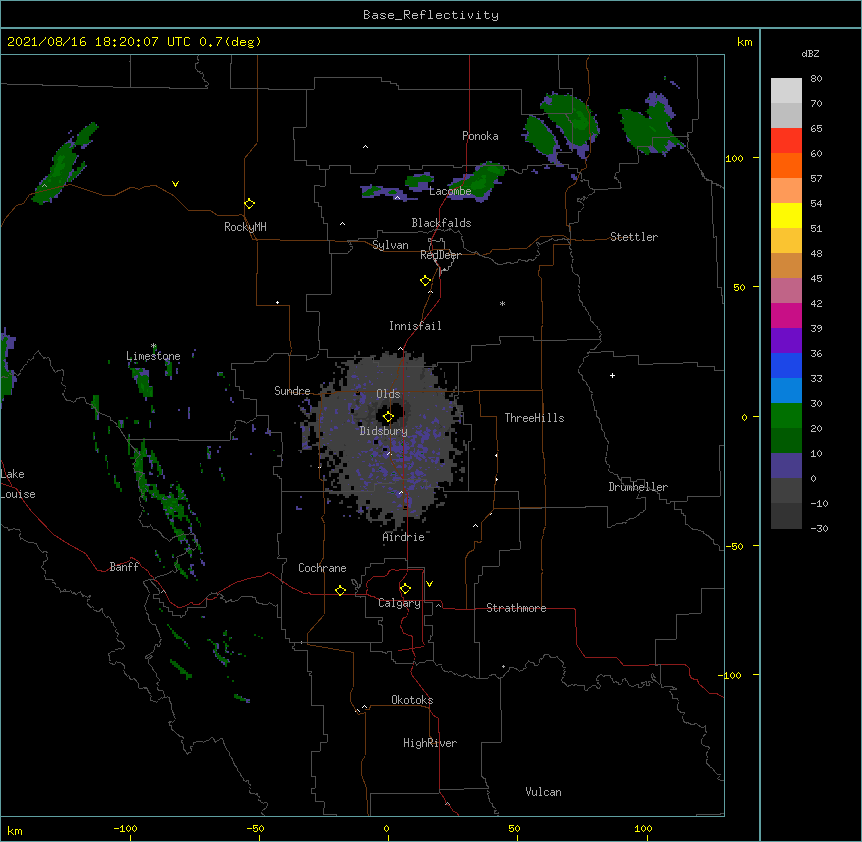This screenshot has width=862, height=842.
Task: Click the Calgary city label
Action: pyautogui.click(x=399, y=603)
